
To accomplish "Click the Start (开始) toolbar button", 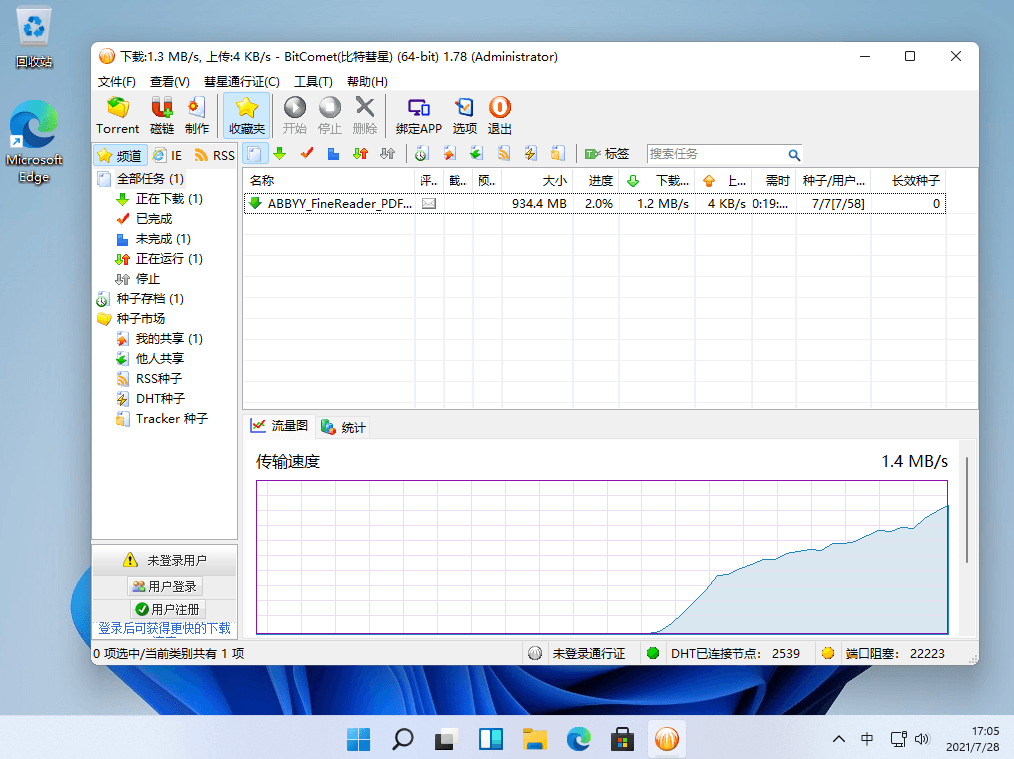I will point(294,115).
